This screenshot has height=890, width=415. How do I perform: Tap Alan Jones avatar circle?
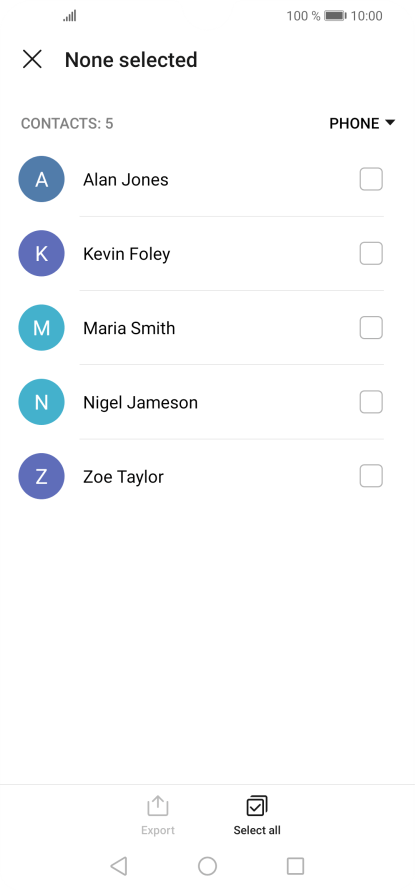coord(41,179)
